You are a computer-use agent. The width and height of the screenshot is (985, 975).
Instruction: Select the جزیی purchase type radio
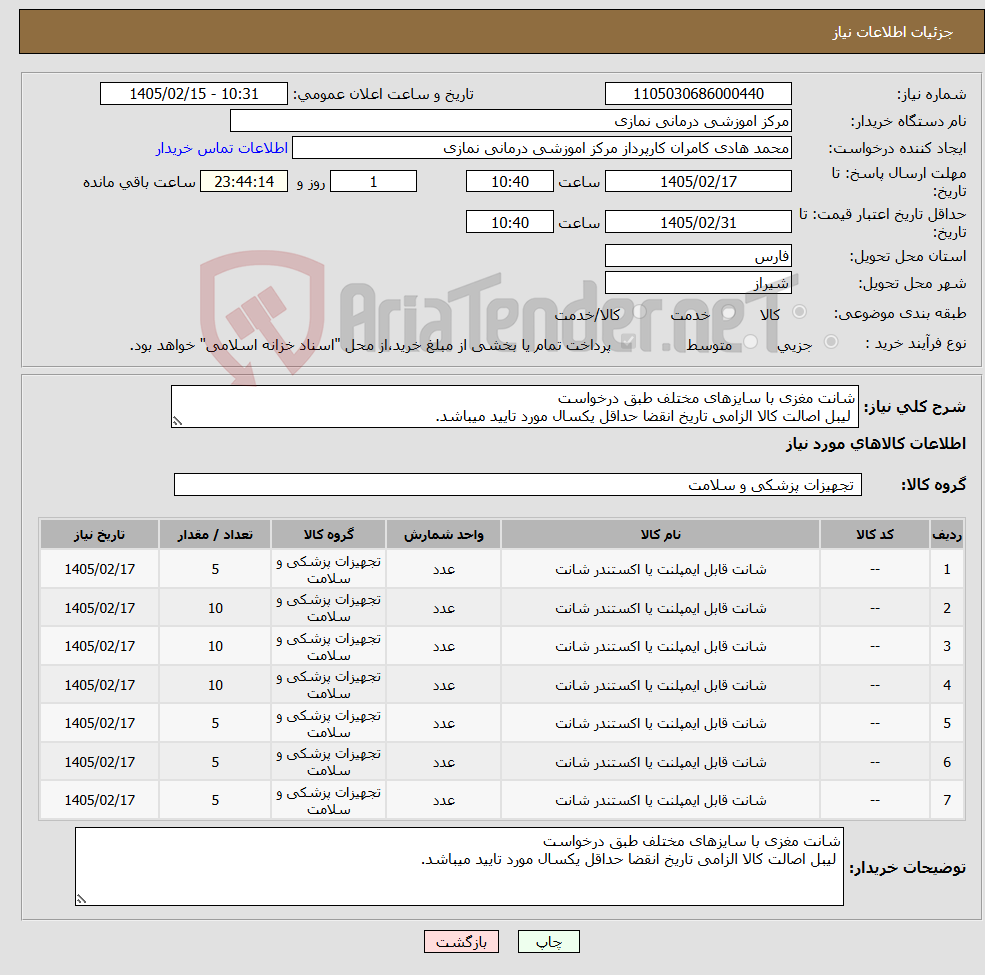click(830, 342)
